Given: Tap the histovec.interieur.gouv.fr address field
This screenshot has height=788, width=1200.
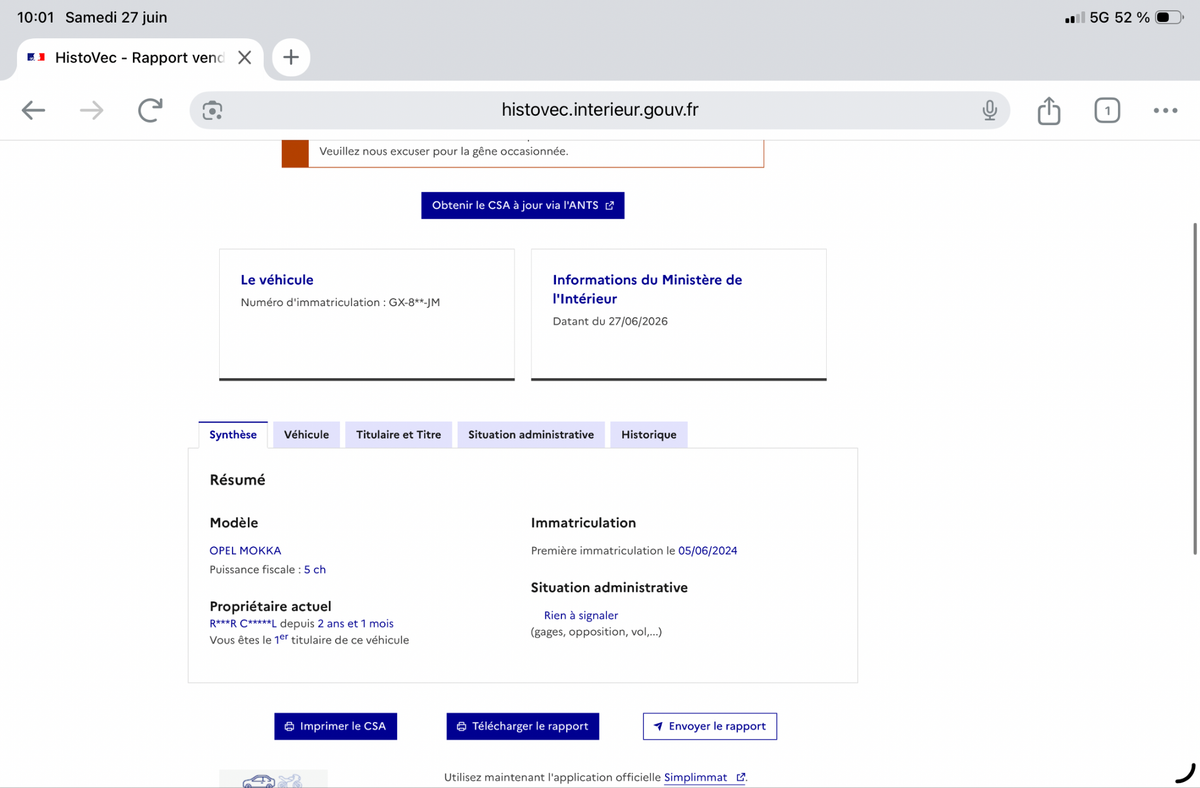Looking at the screenshot, I should point(600,110).
